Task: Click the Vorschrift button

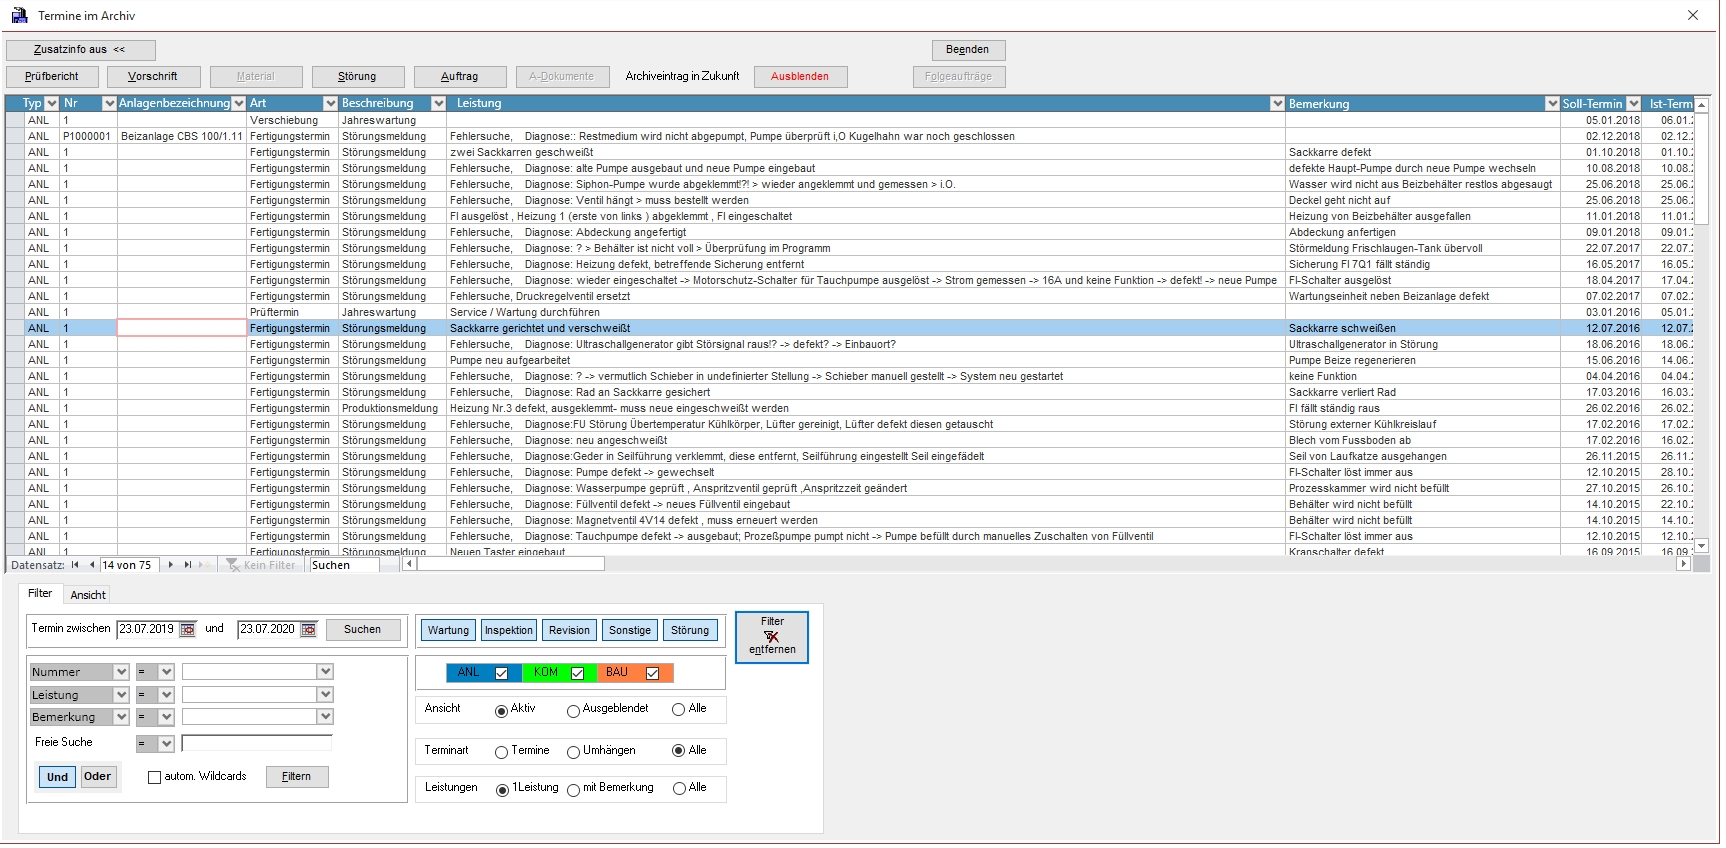Action: [x=153, y=77]
